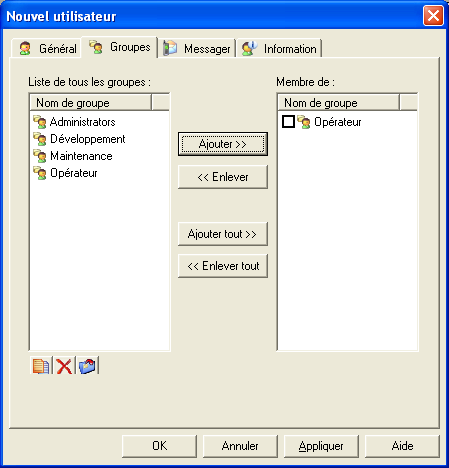This screenshot has height=468, width=449.
Task: Click the group properties icon below the list
Action: [41, 365]
